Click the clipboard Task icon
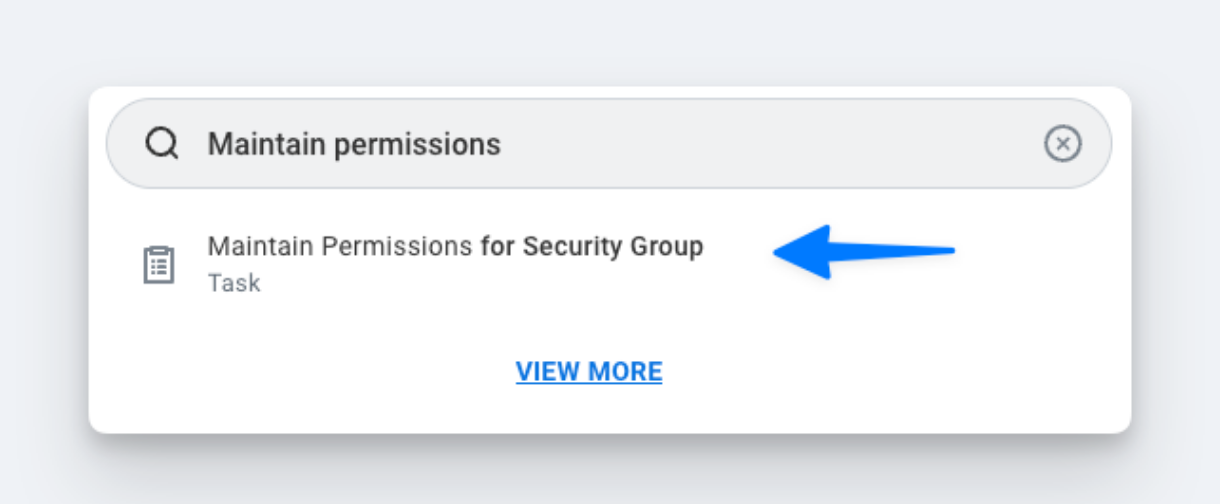 coord(158,265)
